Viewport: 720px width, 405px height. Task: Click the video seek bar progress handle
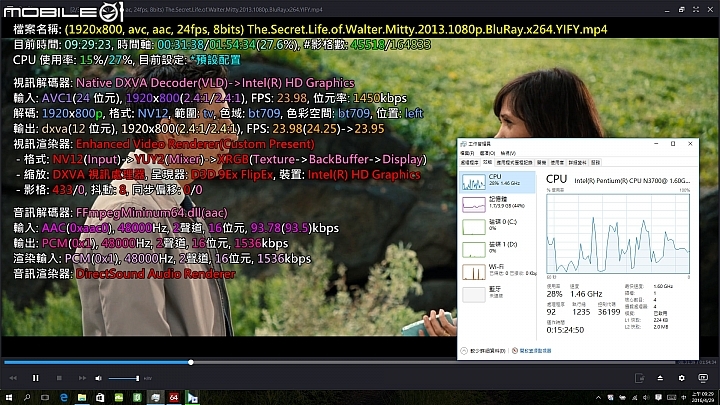pos(191,362)
